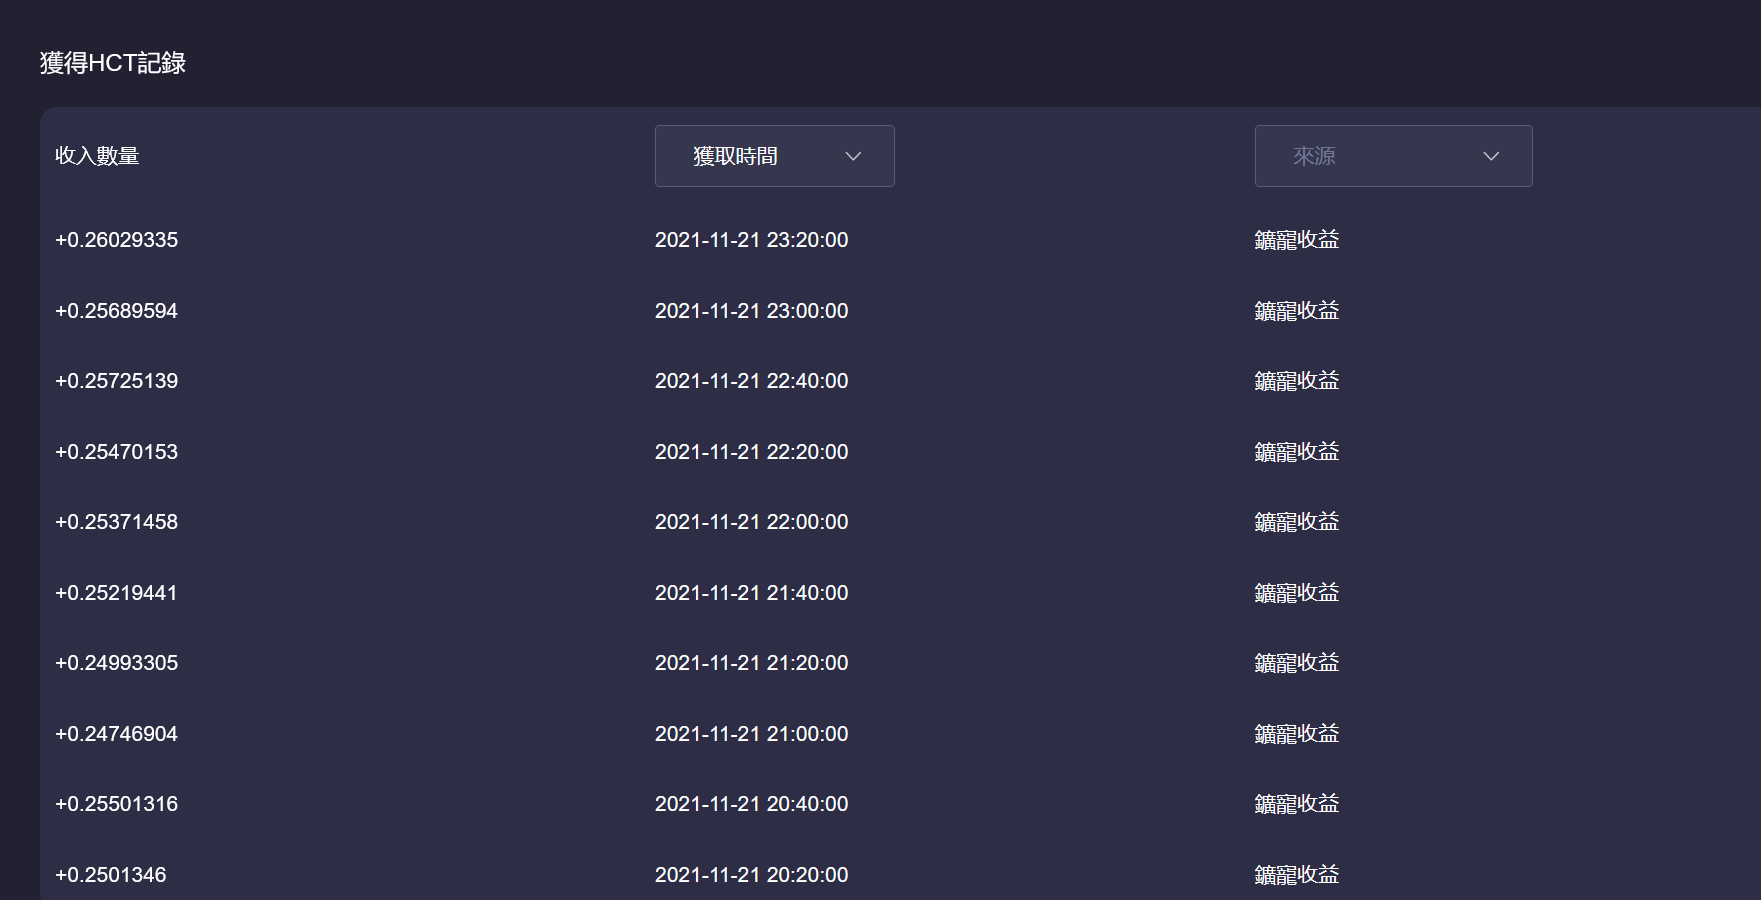Select income amount +0.25470153
Screen dimensions: 1761x900
(x=116, y=452)
